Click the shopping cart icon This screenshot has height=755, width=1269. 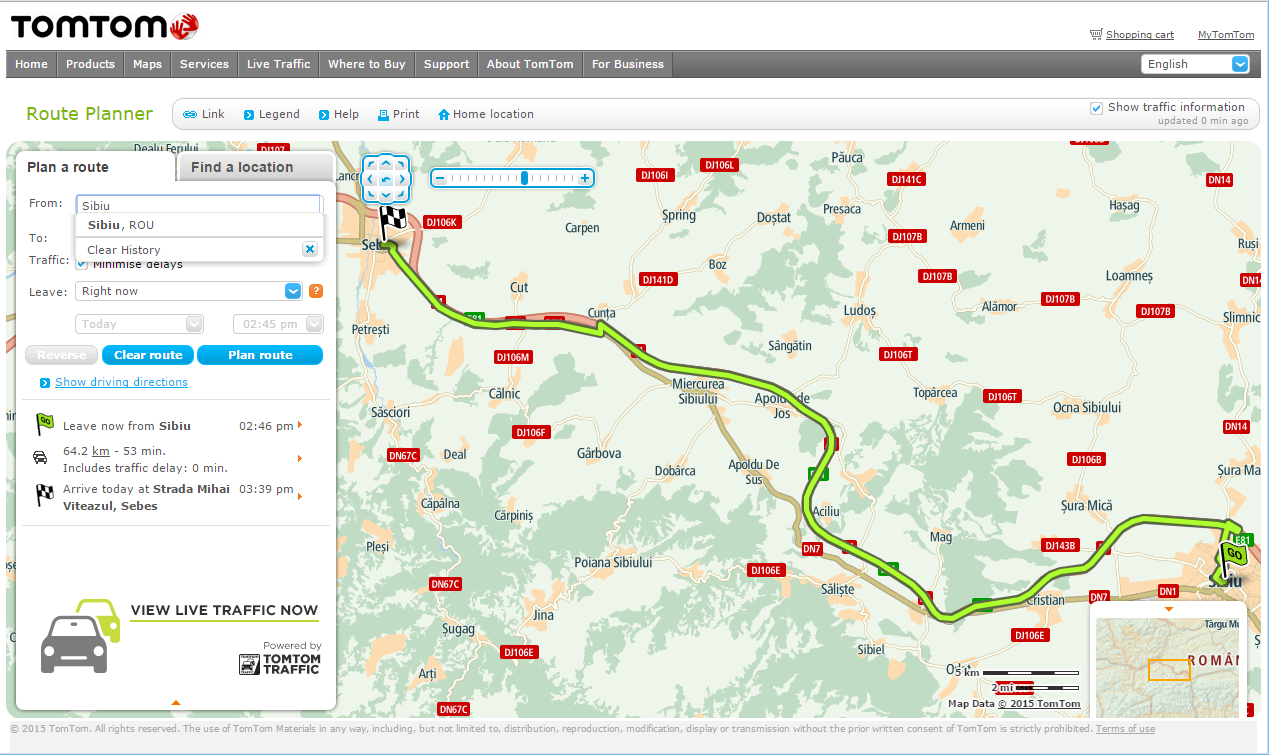(x=1096, y=34)
